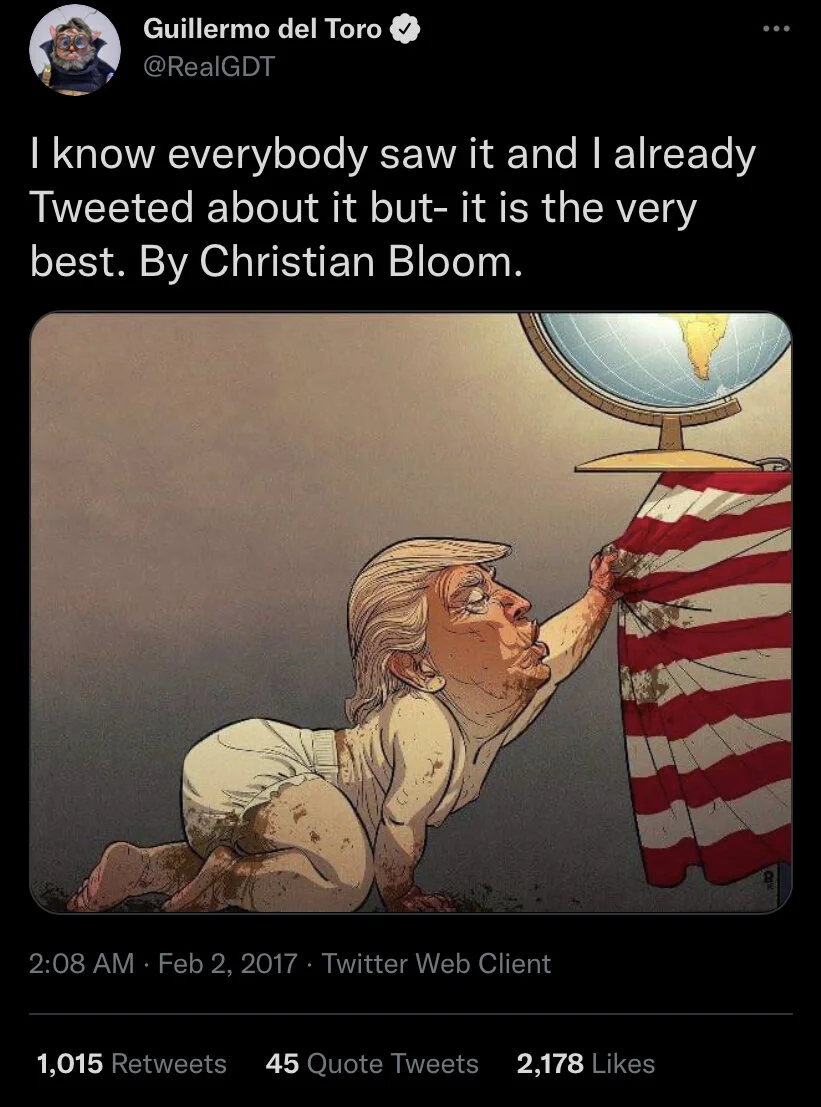
Task: View the 1,015 Retweets list
Action: [131, 1063]
